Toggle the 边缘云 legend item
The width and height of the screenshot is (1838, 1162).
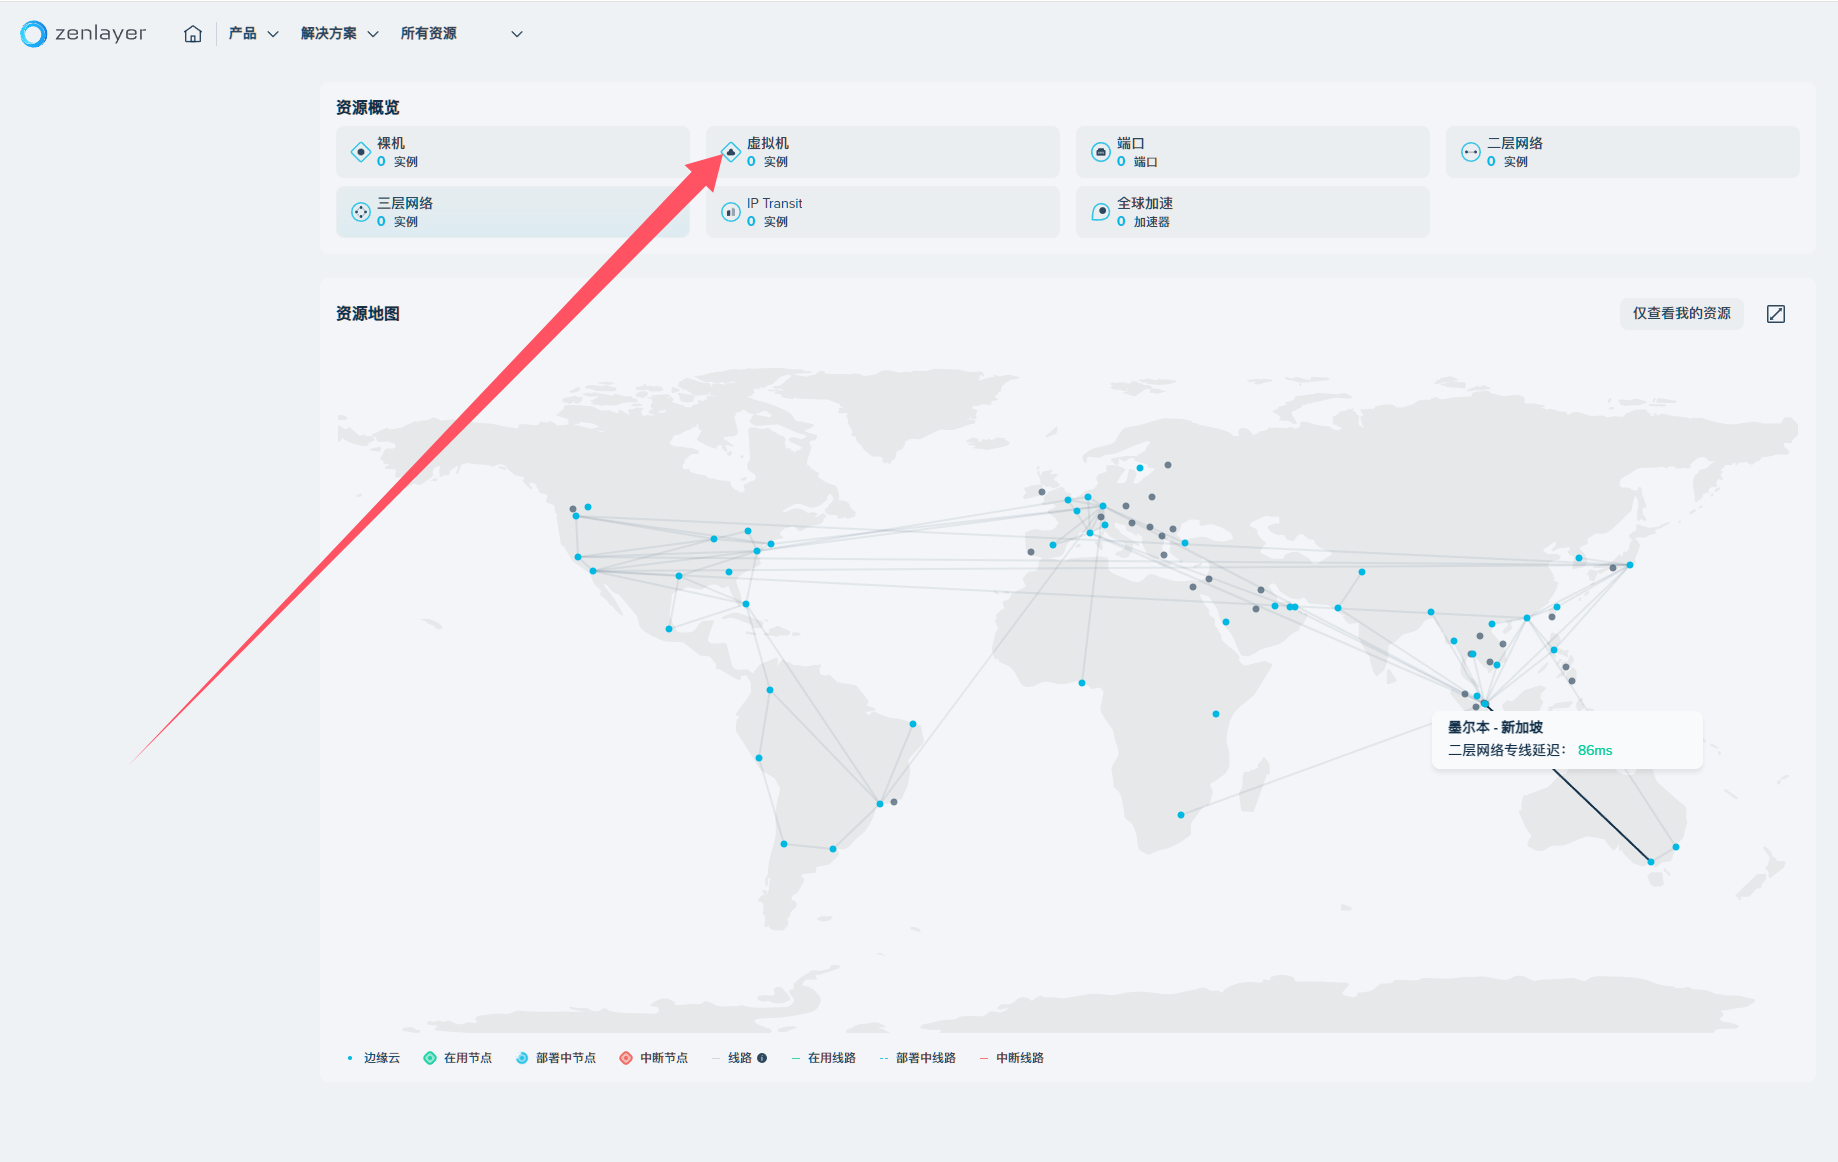373,1058
